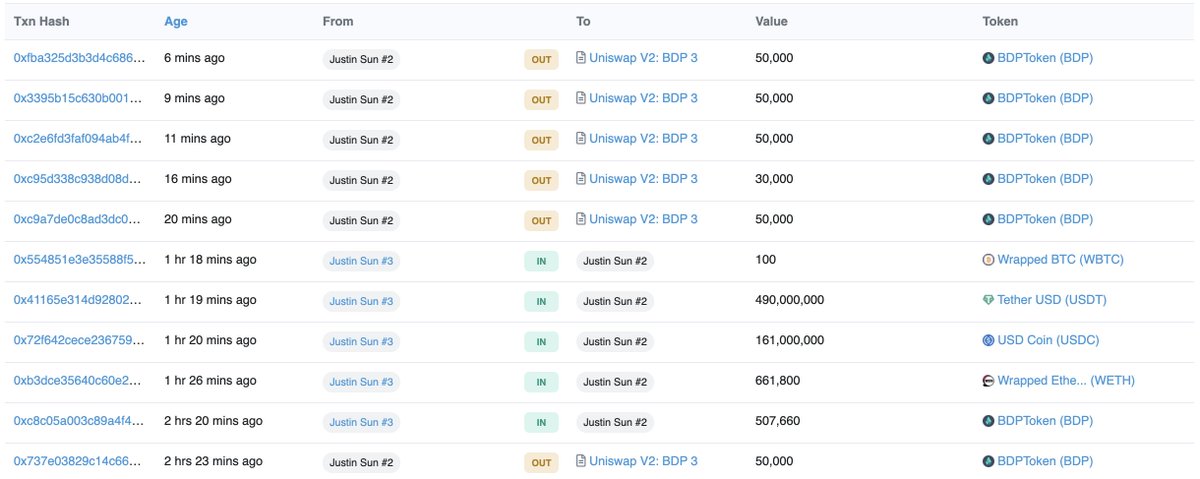Click contract file icon in 2 hrs 23 mins row
The image size is (1200, 479).
[x=581, y=461]
